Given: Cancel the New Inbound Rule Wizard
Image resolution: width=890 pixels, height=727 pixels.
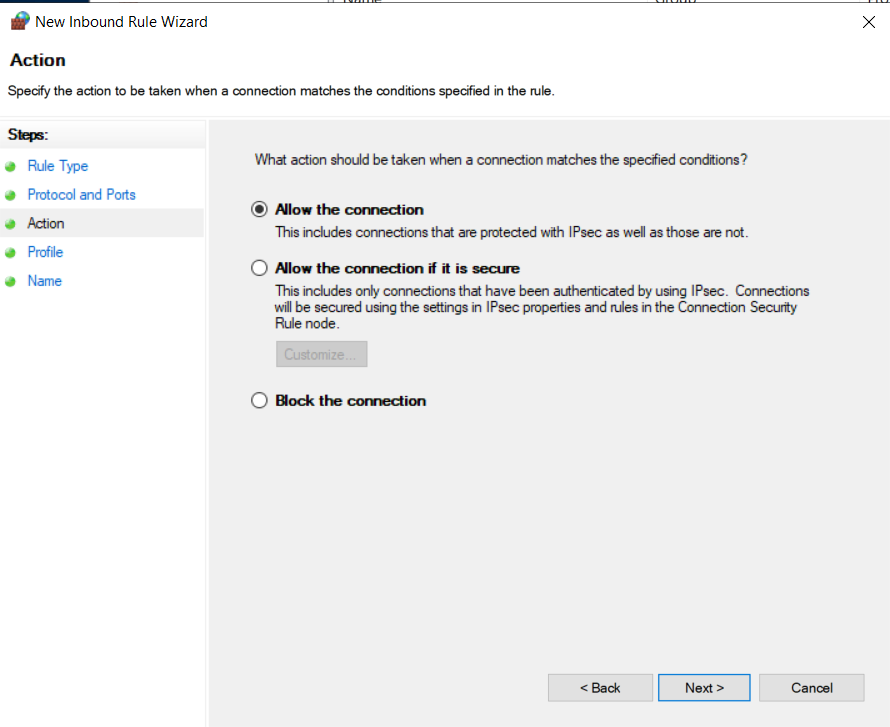Looking at the screenshot, I should (811, 688).
